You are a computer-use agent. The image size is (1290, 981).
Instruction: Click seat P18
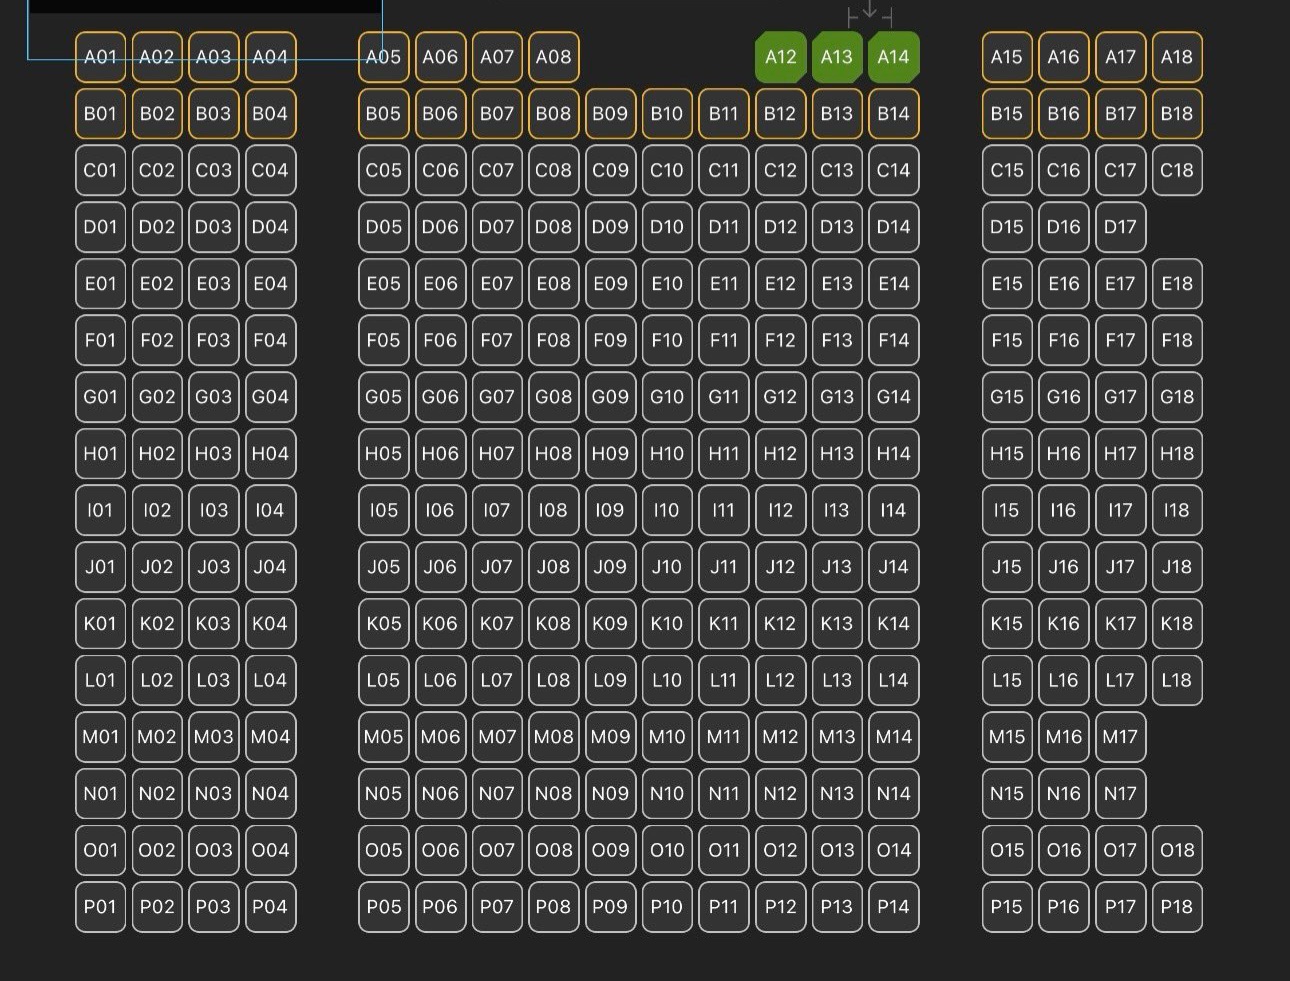tap(1177, 907)
